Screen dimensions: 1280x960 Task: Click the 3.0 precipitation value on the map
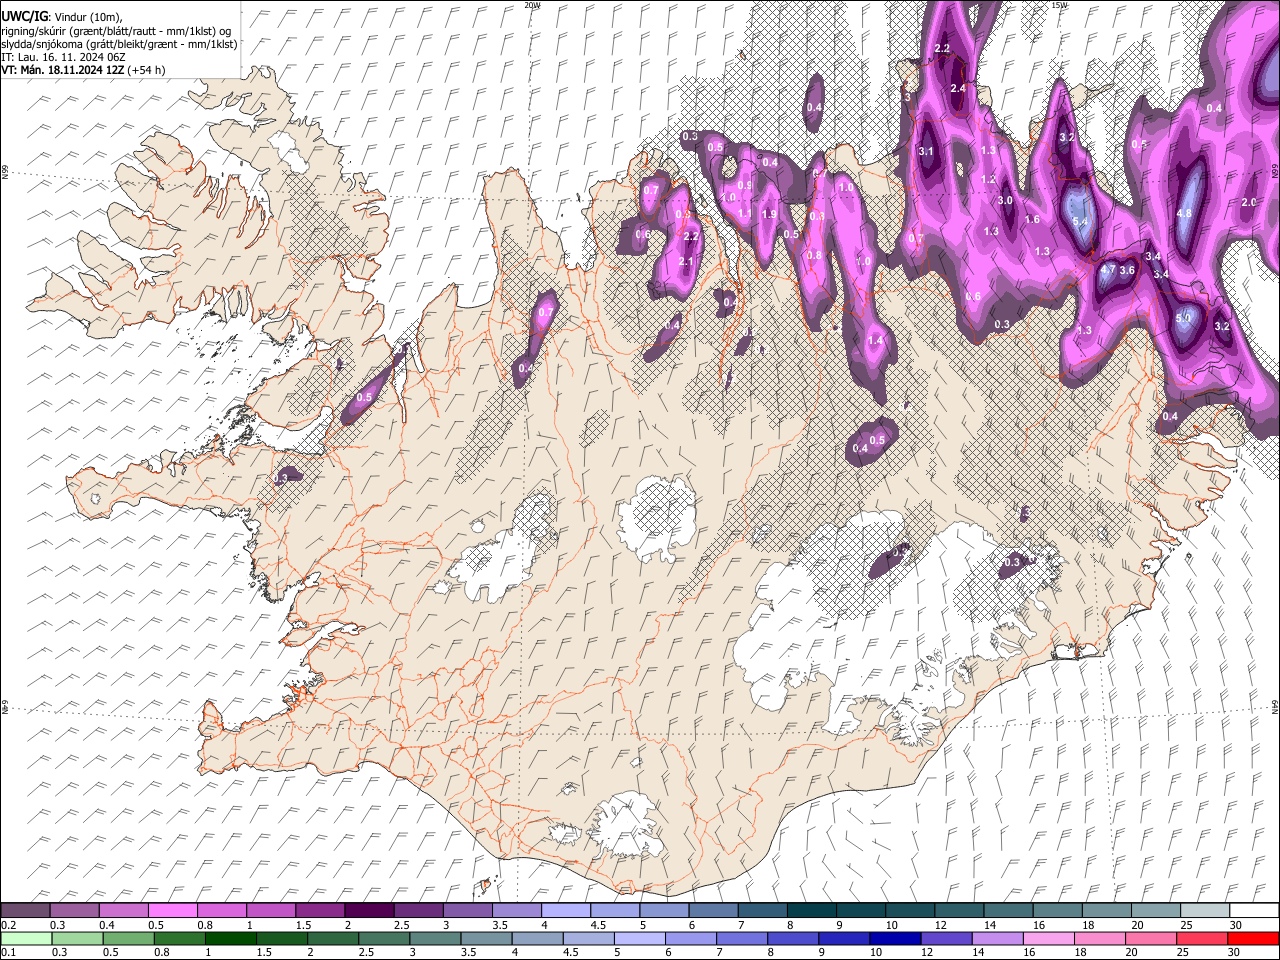coord(1006,200)
